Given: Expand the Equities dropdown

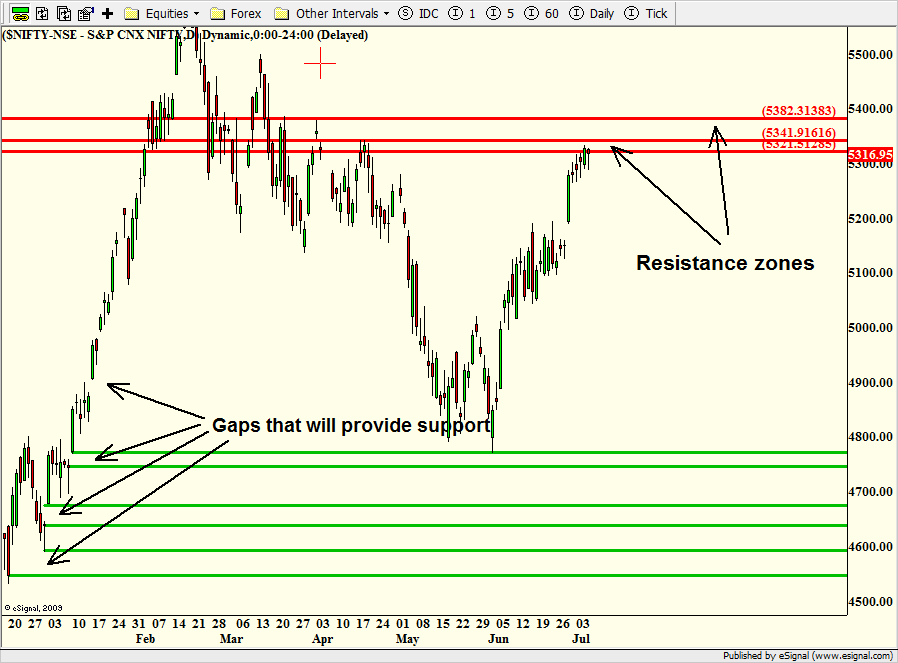Looking at the screenshot, I should tap(166, 14).
